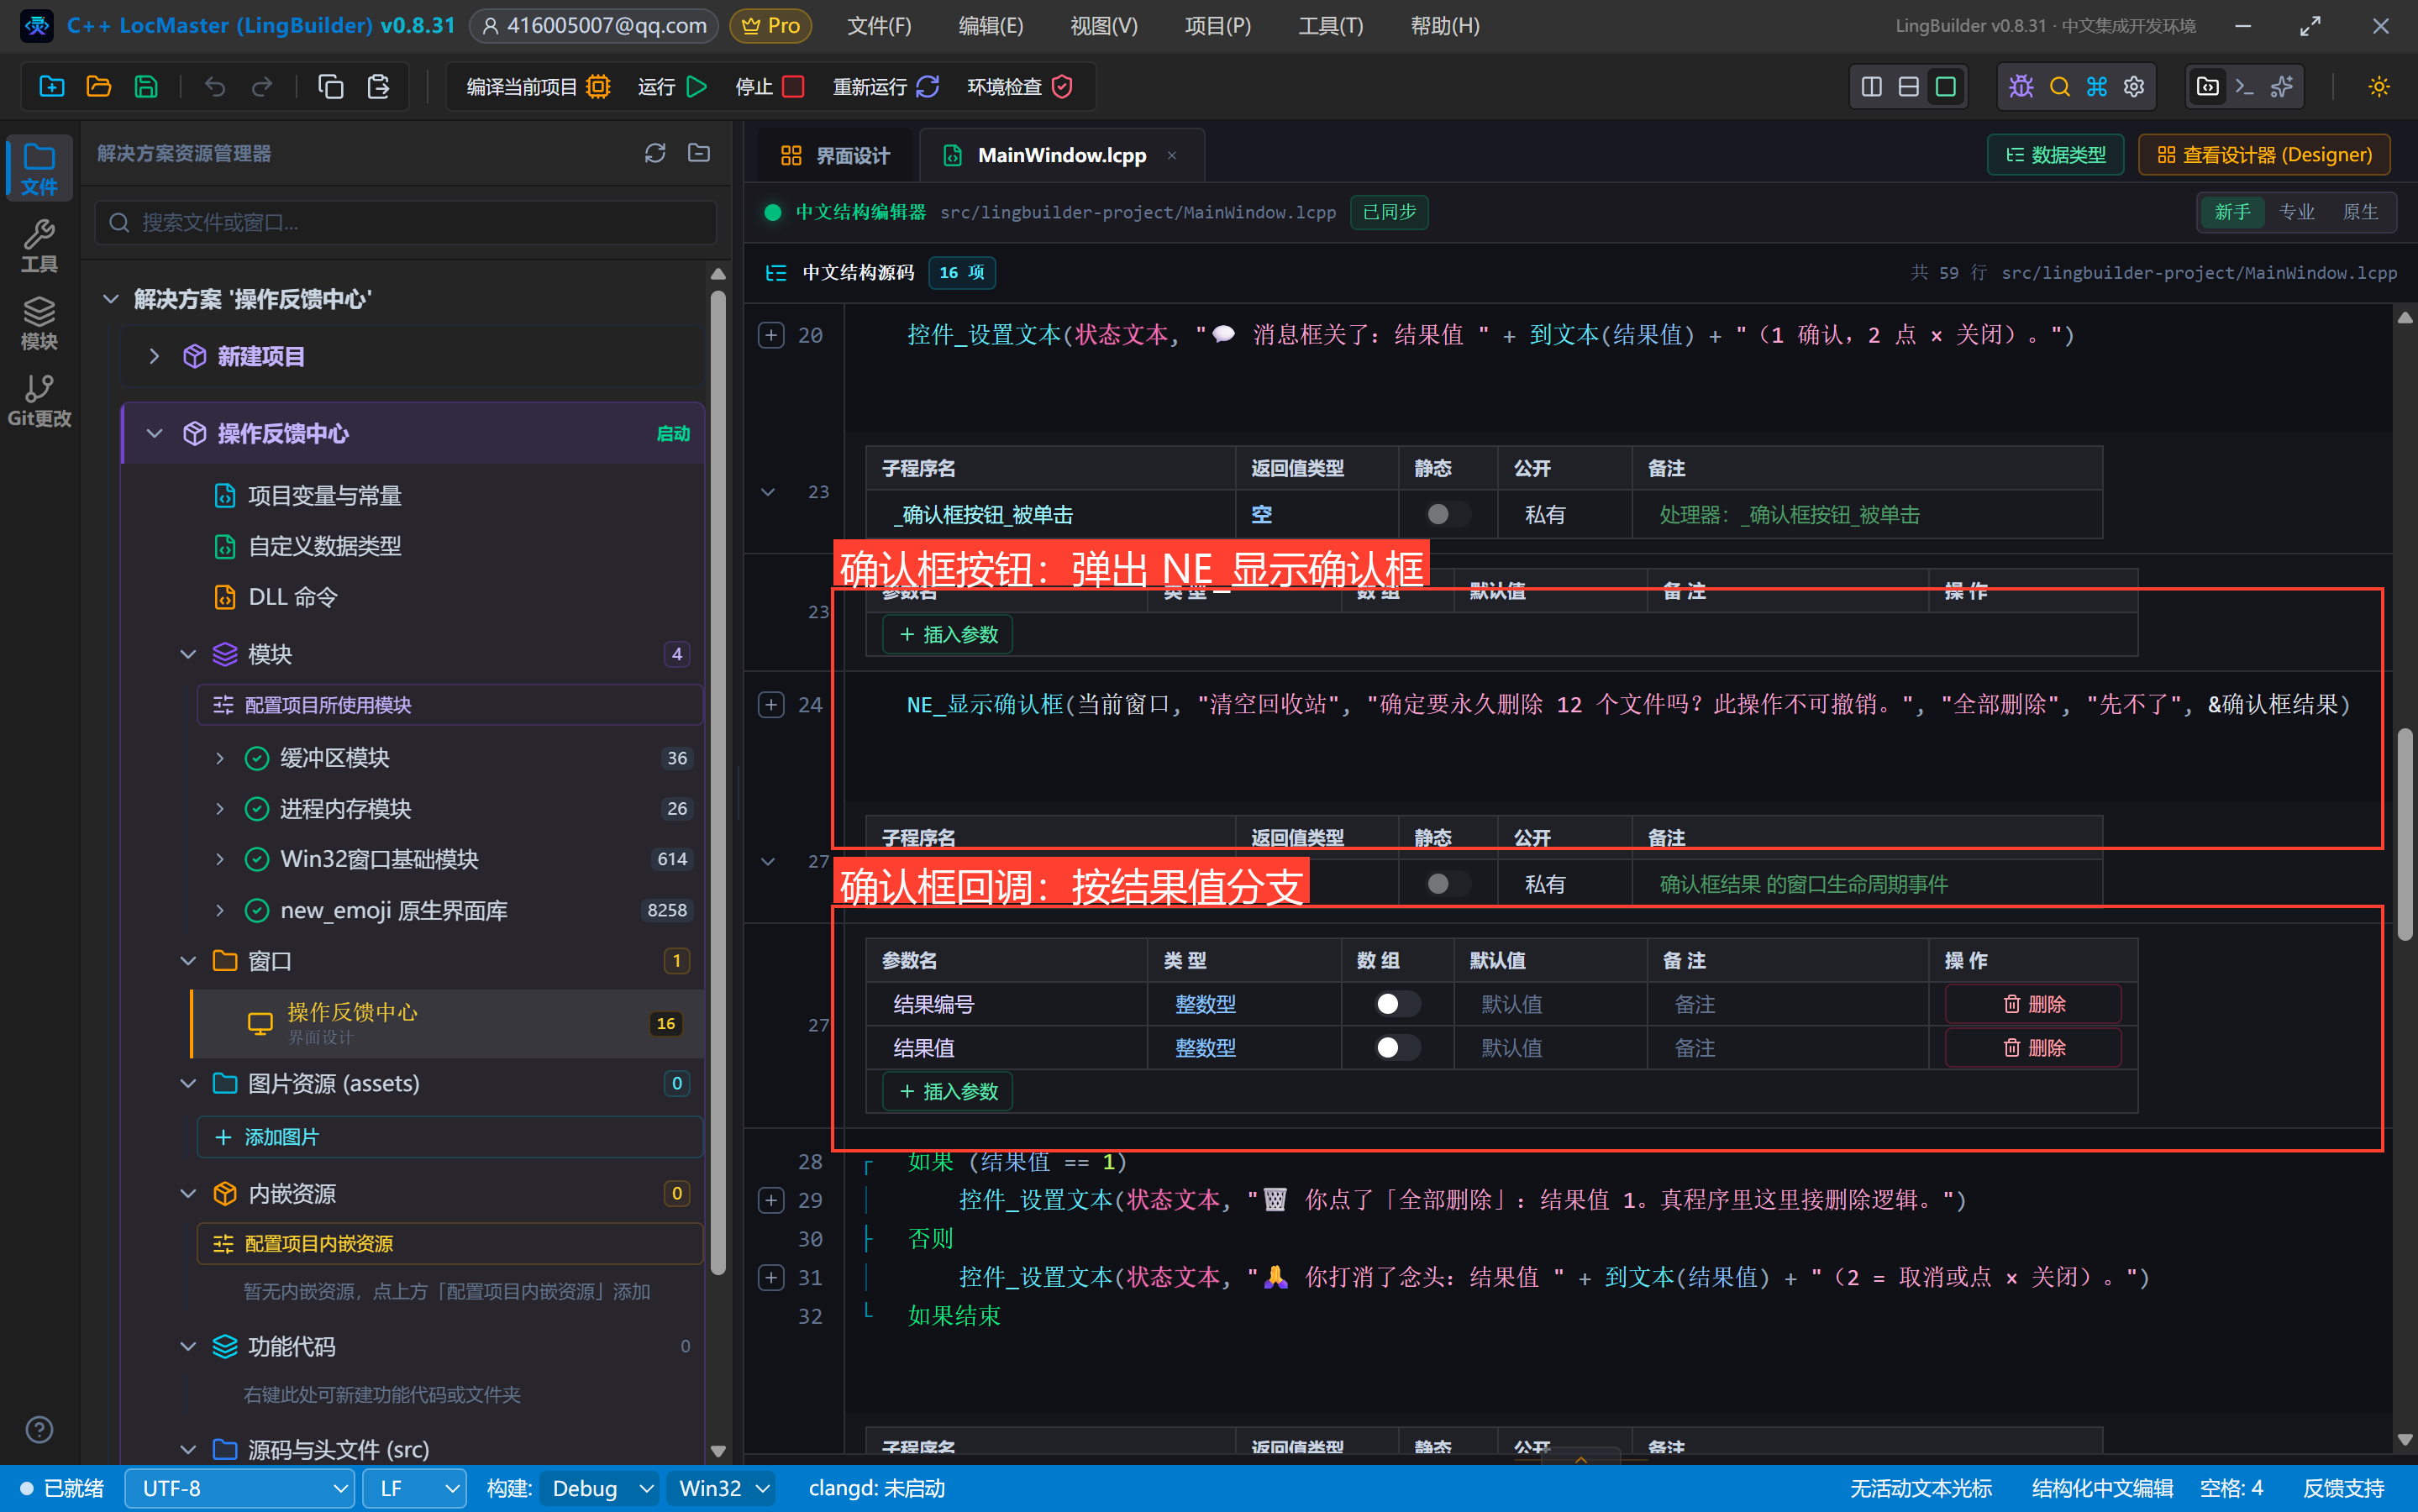This screenshot has width=2418, height=1512.
Task: Click the sparkle AI assistant icon
Action: tap(2282, 87)
